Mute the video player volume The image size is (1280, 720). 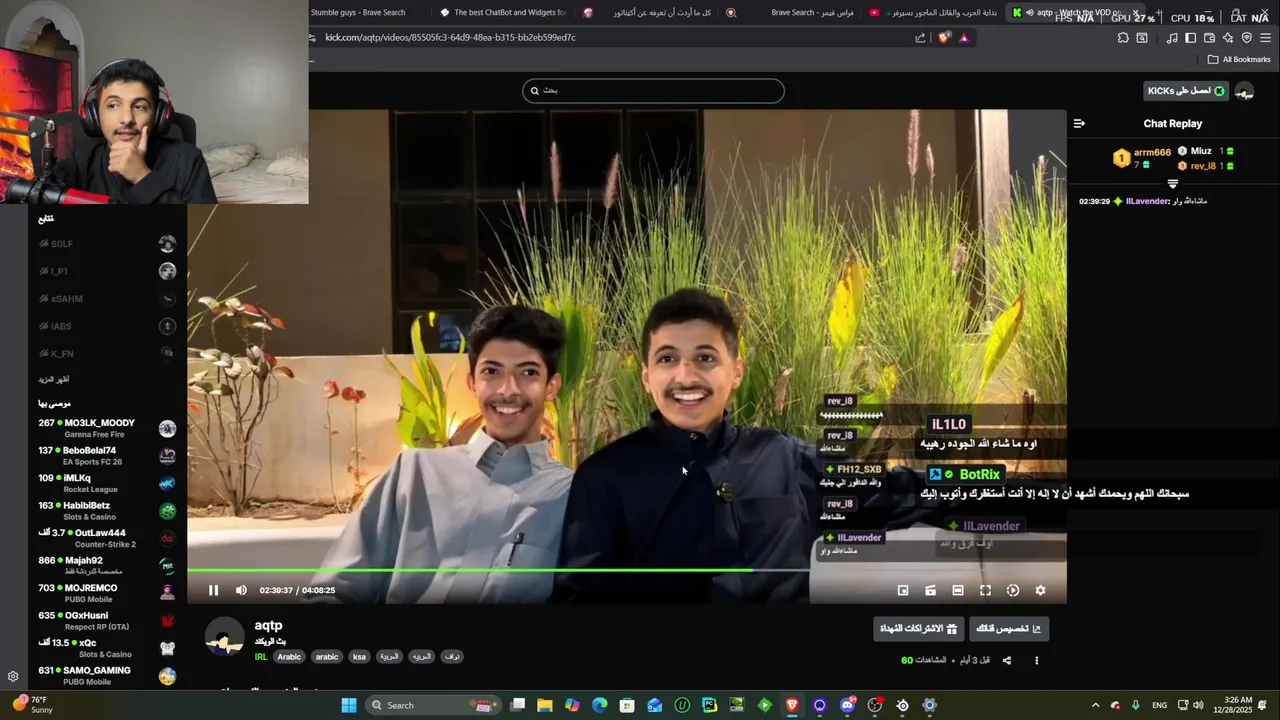click(x=241, y=590)
